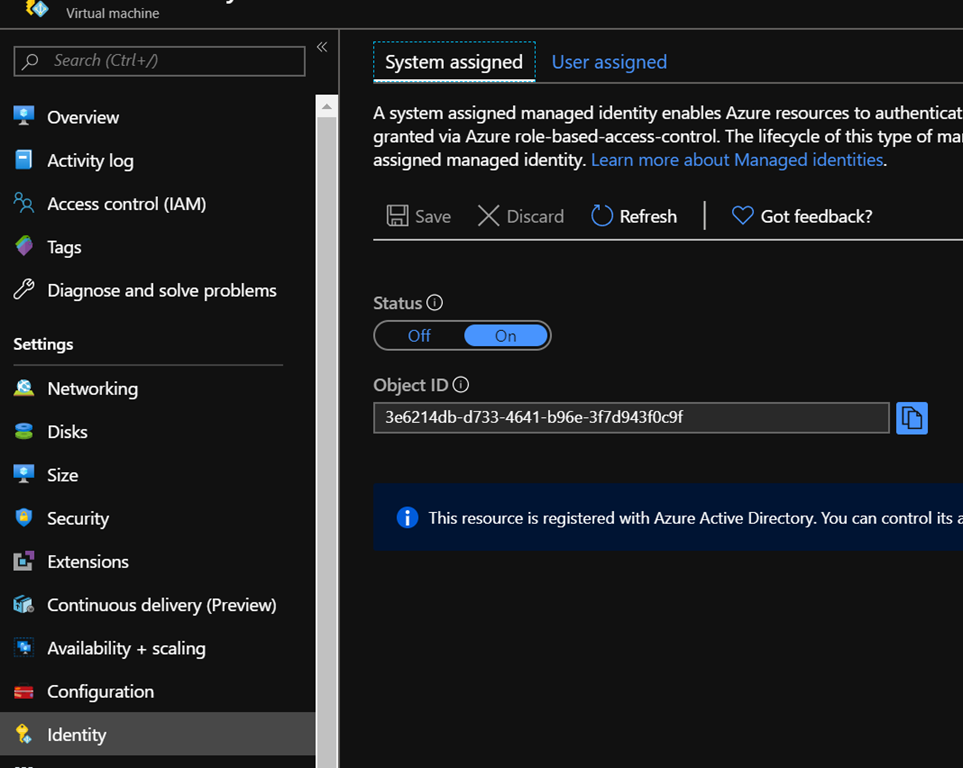963x768 pixels.
Task: Copy the Object ID to clipboard
Action: (x=911, y=418)
